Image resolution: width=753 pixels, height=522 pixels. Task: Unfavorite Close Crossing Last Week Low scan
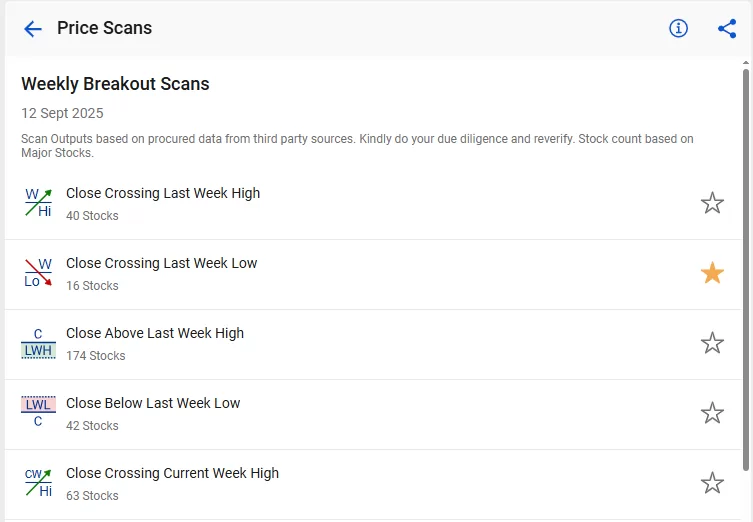712,273
